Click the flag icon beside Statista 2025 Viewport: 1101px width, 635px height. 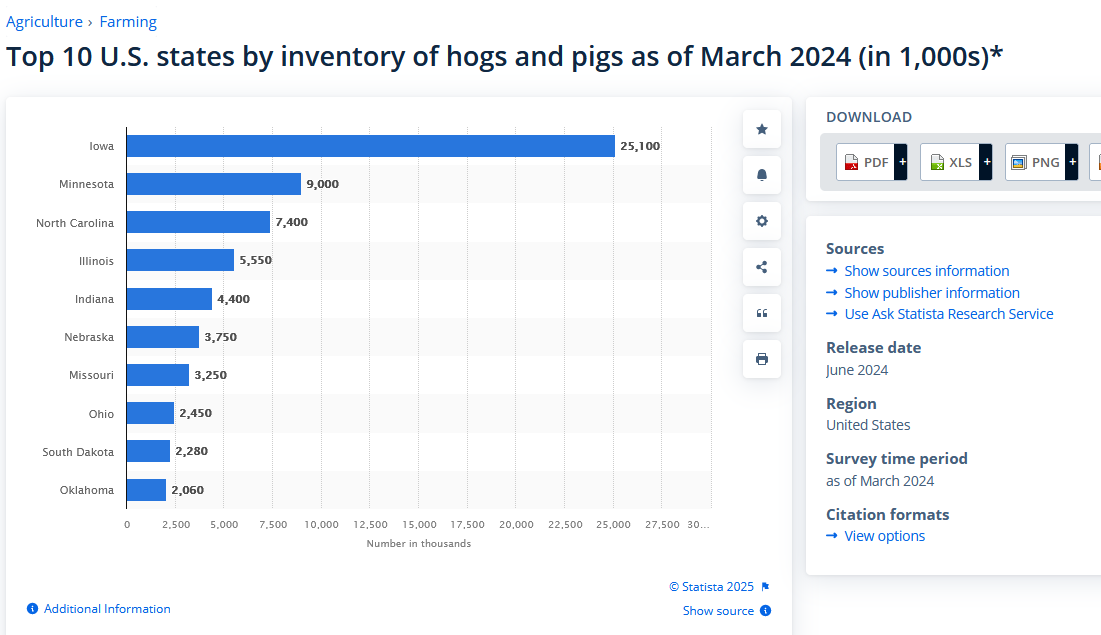(x=765, y=587)
